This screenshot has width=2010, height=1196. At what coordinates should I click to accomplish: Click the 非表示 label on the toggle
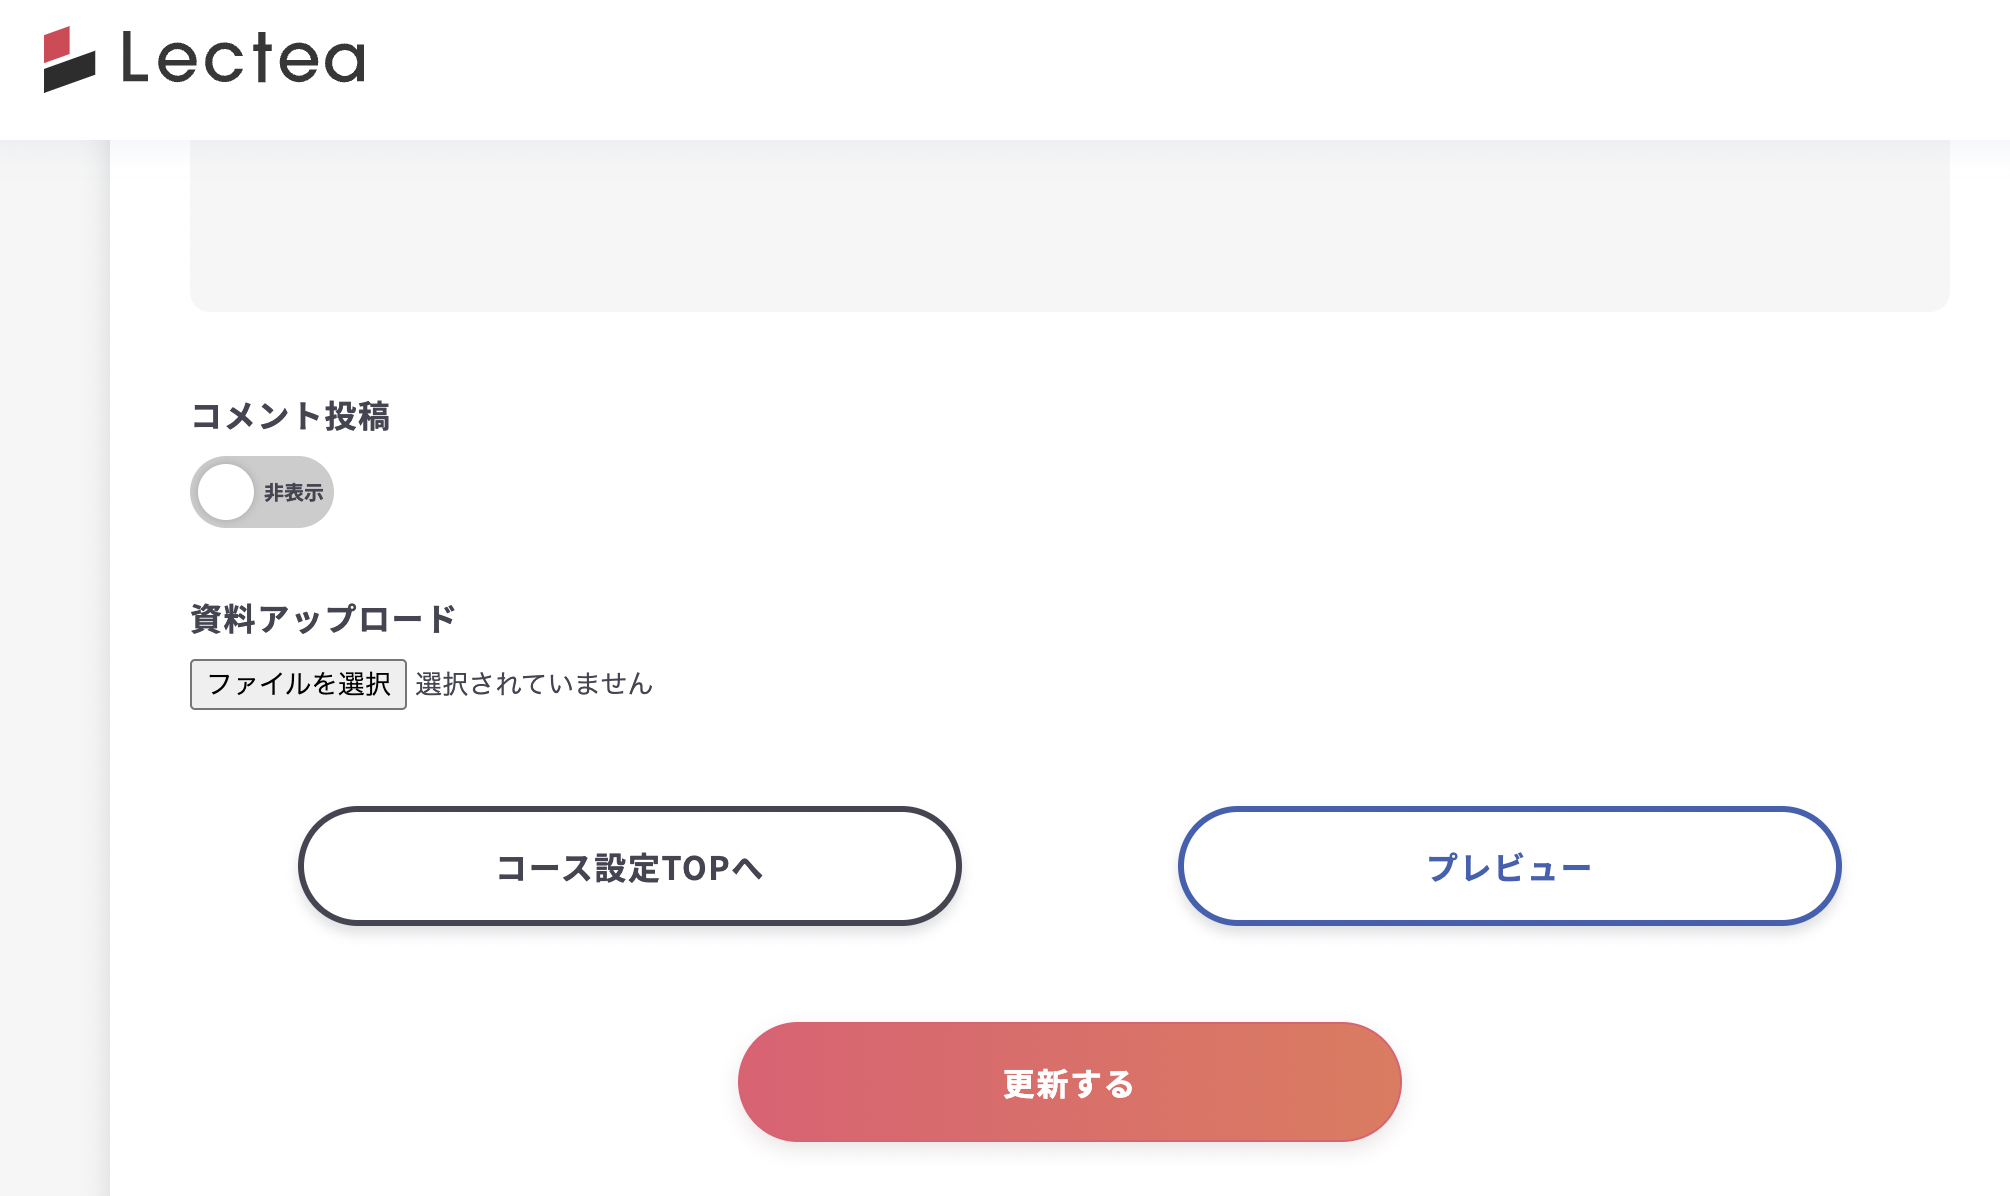pyautogui.click(x=293, y=493)
